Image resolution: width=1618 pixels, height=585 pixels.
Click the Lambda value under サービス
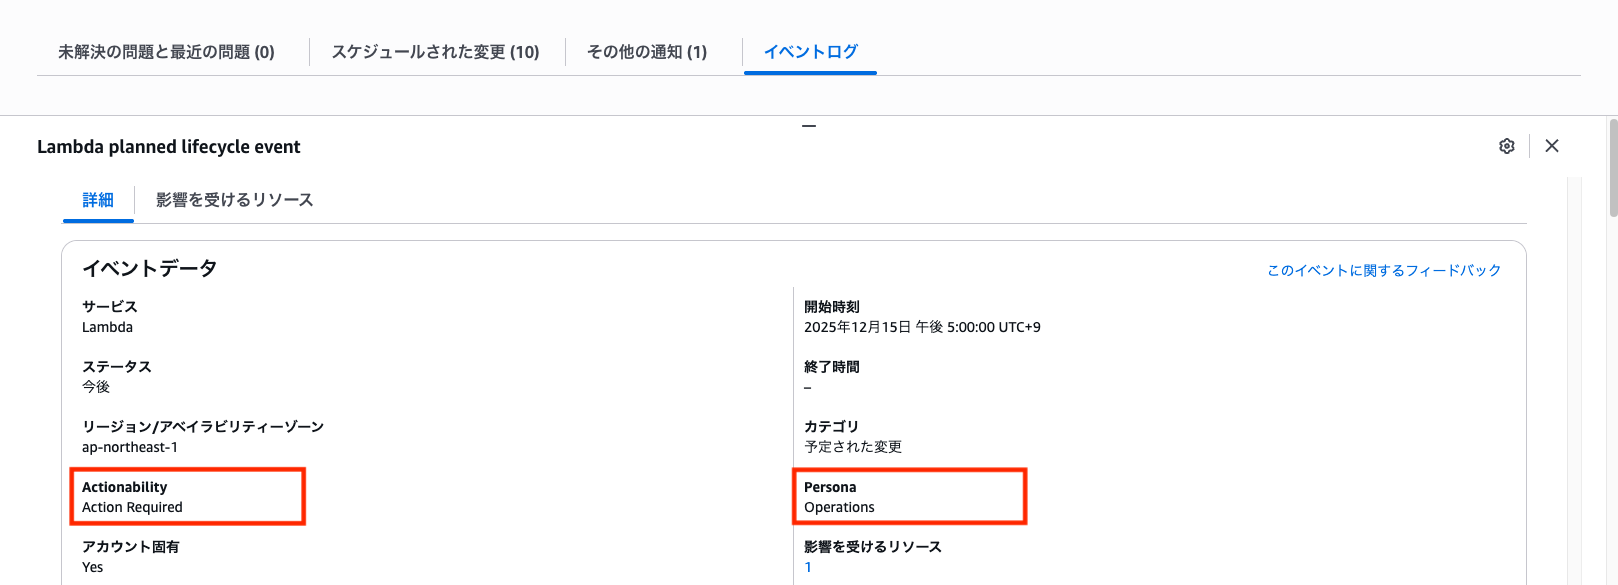coord(107,327)
